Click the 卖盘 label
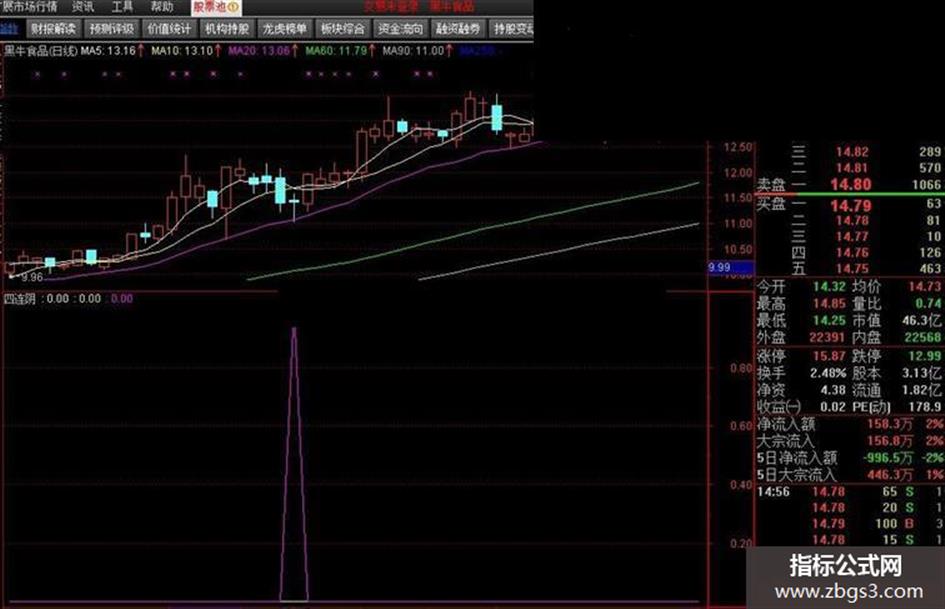 771,185
